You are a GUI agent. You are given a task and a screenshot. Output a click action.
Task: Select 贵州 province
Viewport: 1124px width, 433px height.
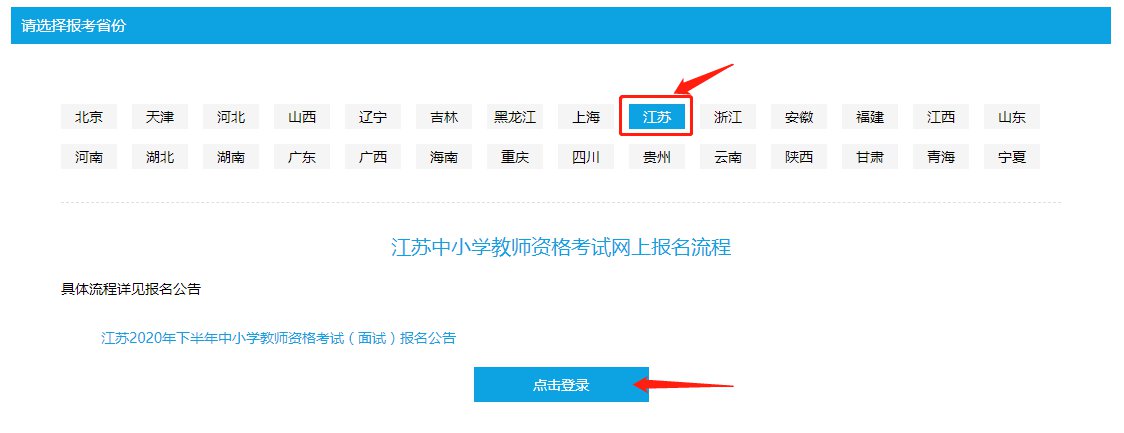[x=657, y=157]
